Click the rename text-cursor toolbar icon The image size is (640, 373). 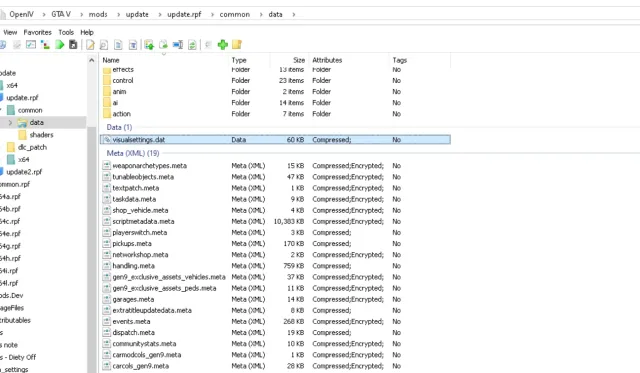click(178, 44)
